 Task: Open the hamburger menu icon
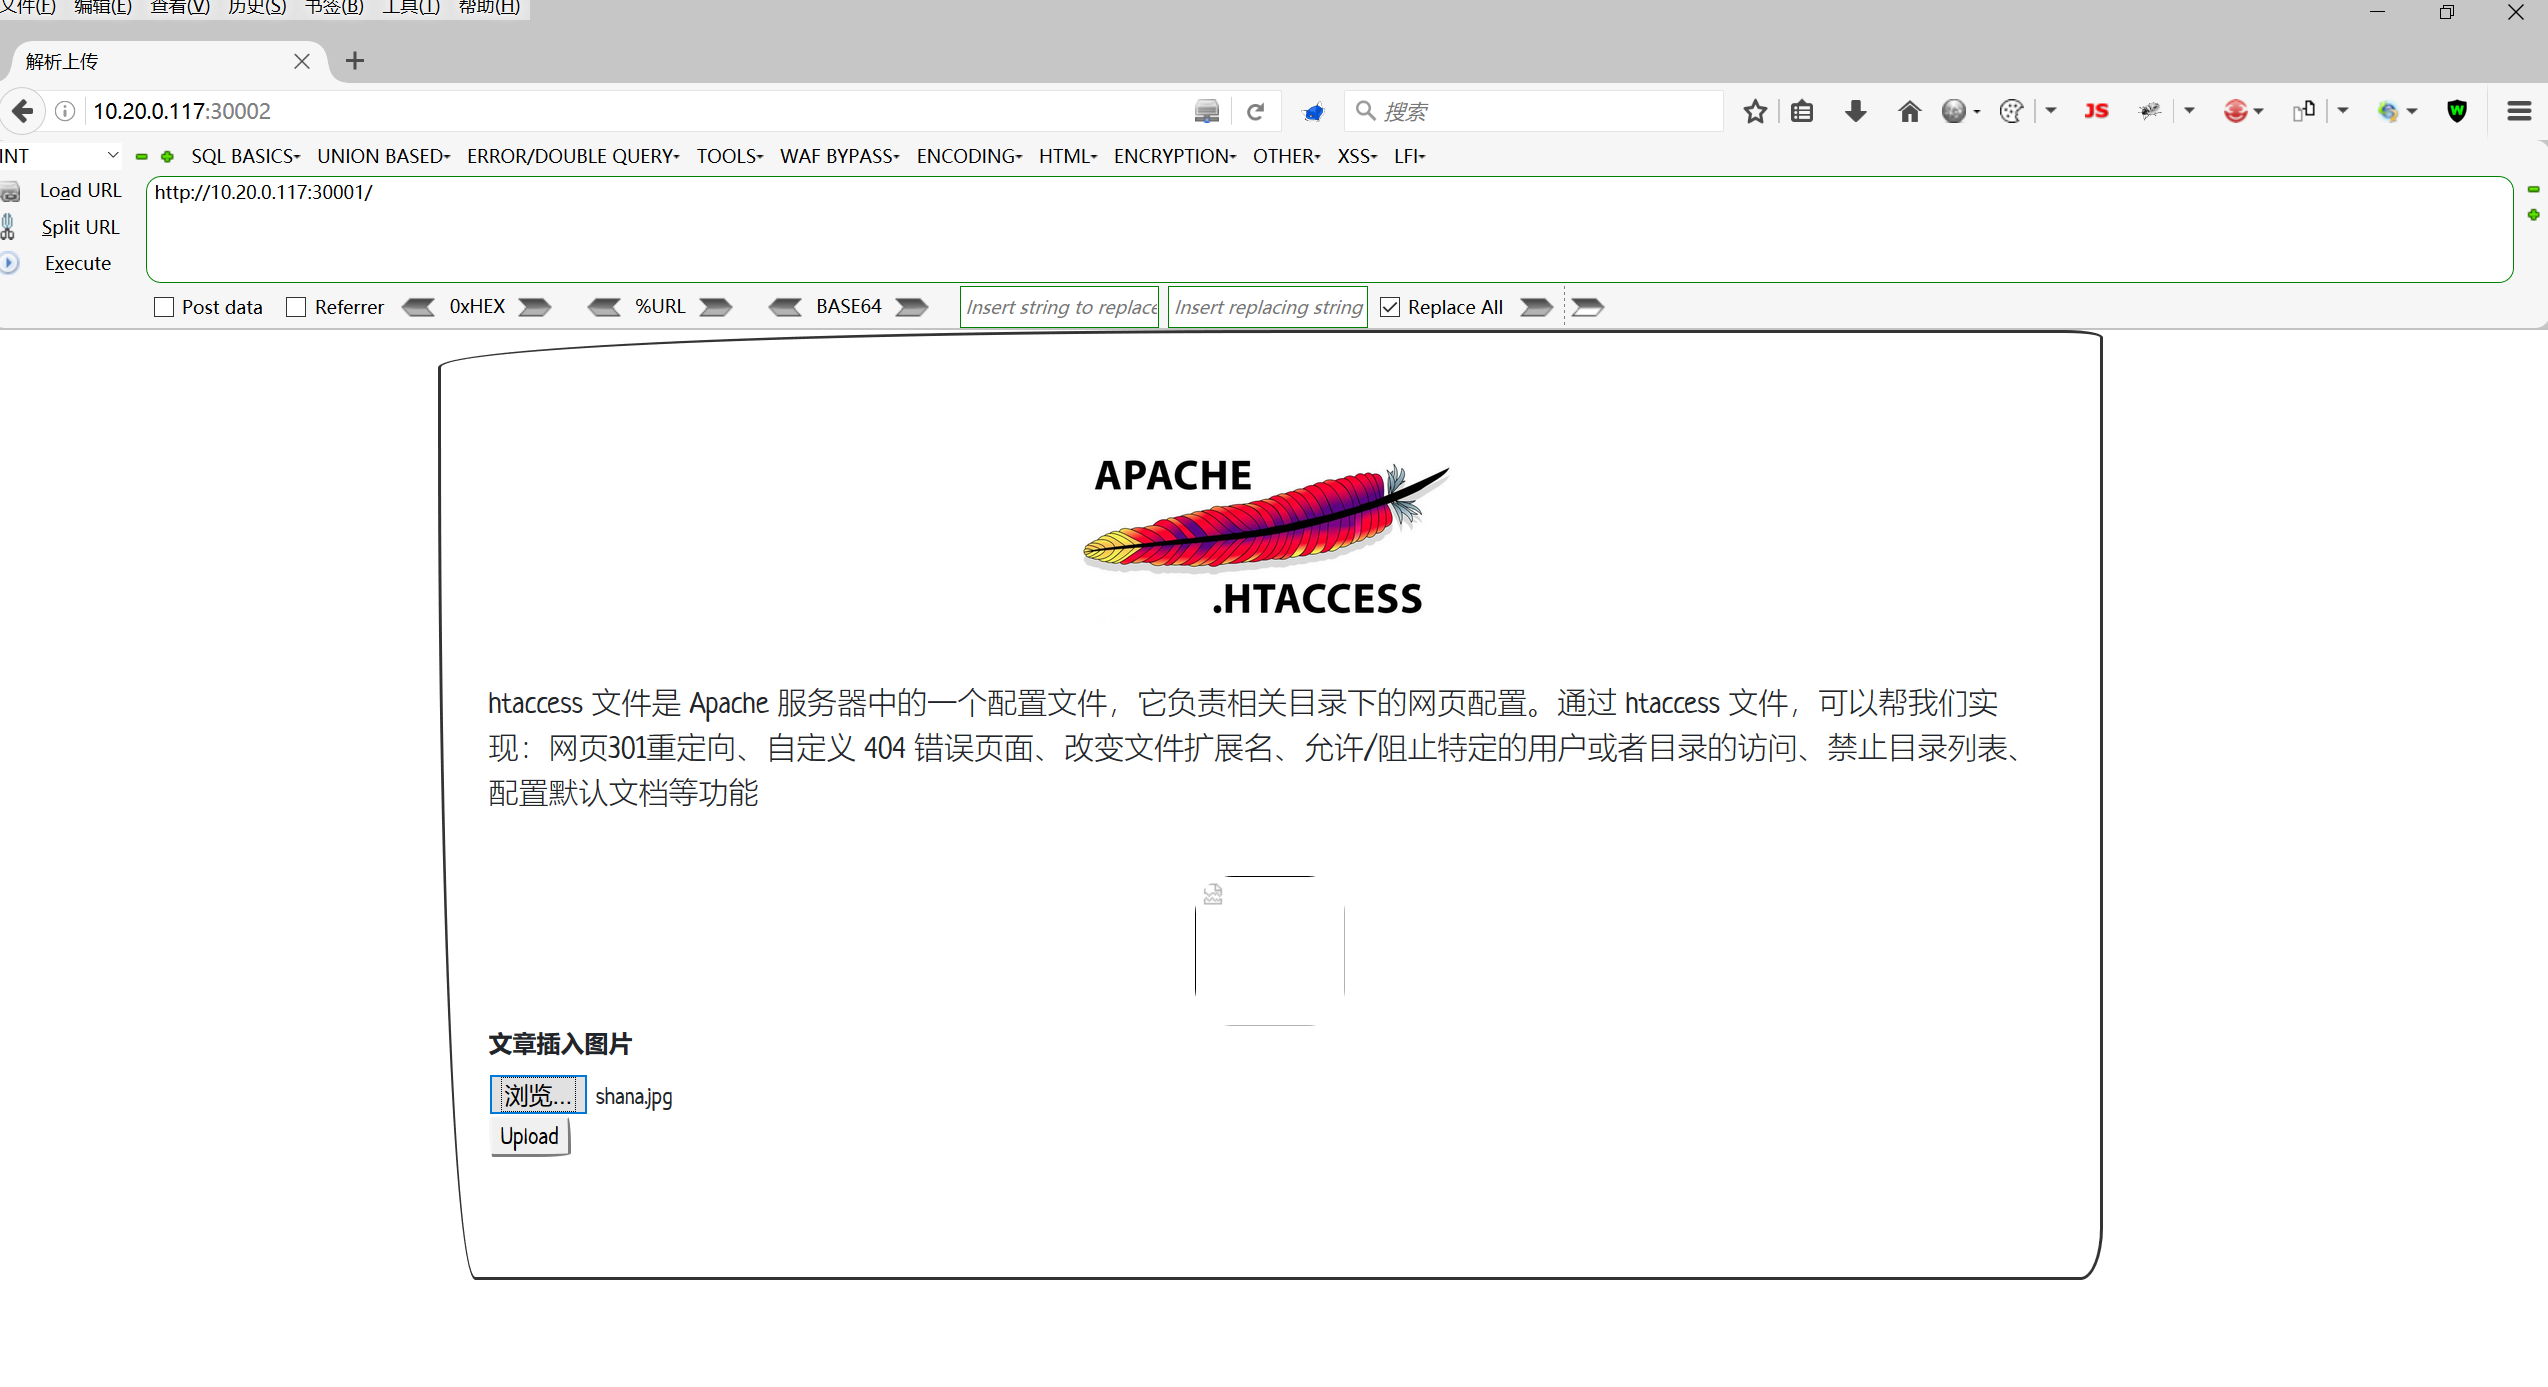(2519, 111)
